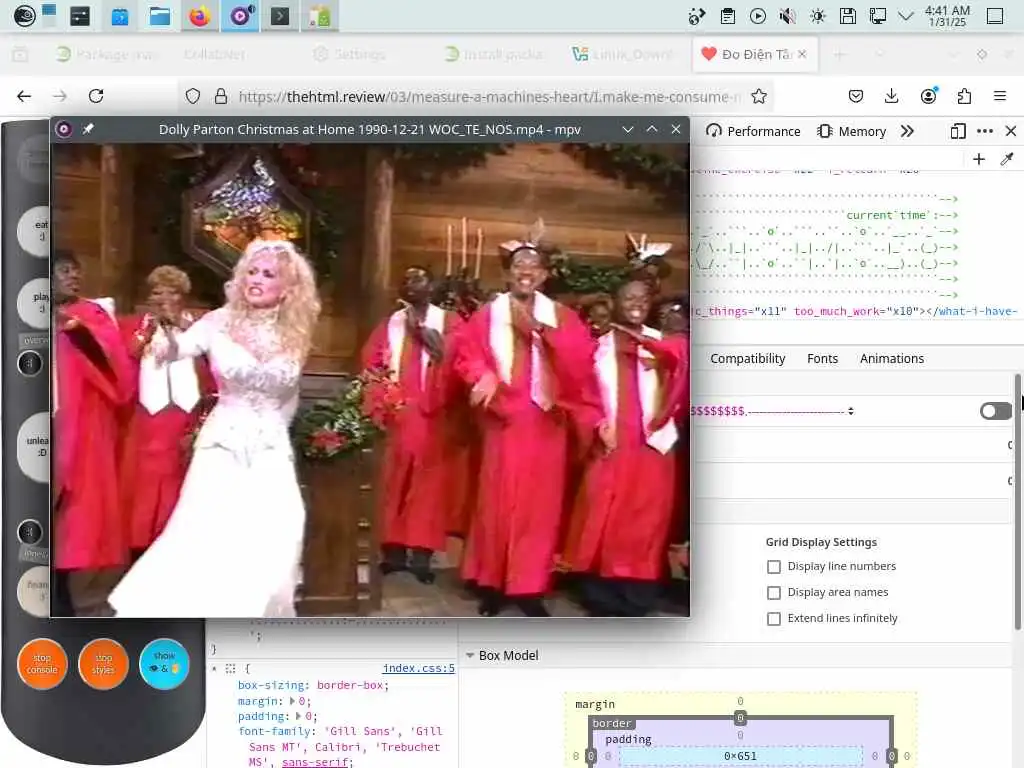The image size is (1024, 768).
Task: Open the Compatibility inspector tab
Action: pyautogui.click(x=748, y=359)
